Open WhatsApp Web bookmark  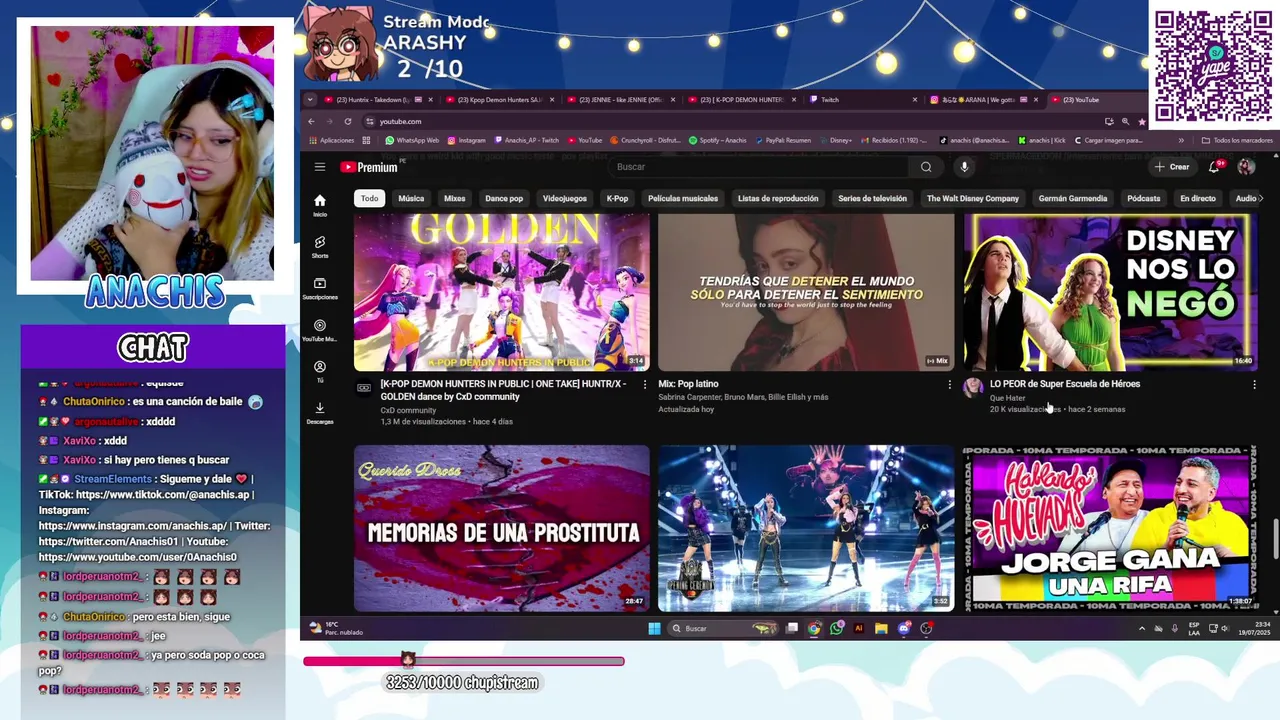[x=412, y=140]
